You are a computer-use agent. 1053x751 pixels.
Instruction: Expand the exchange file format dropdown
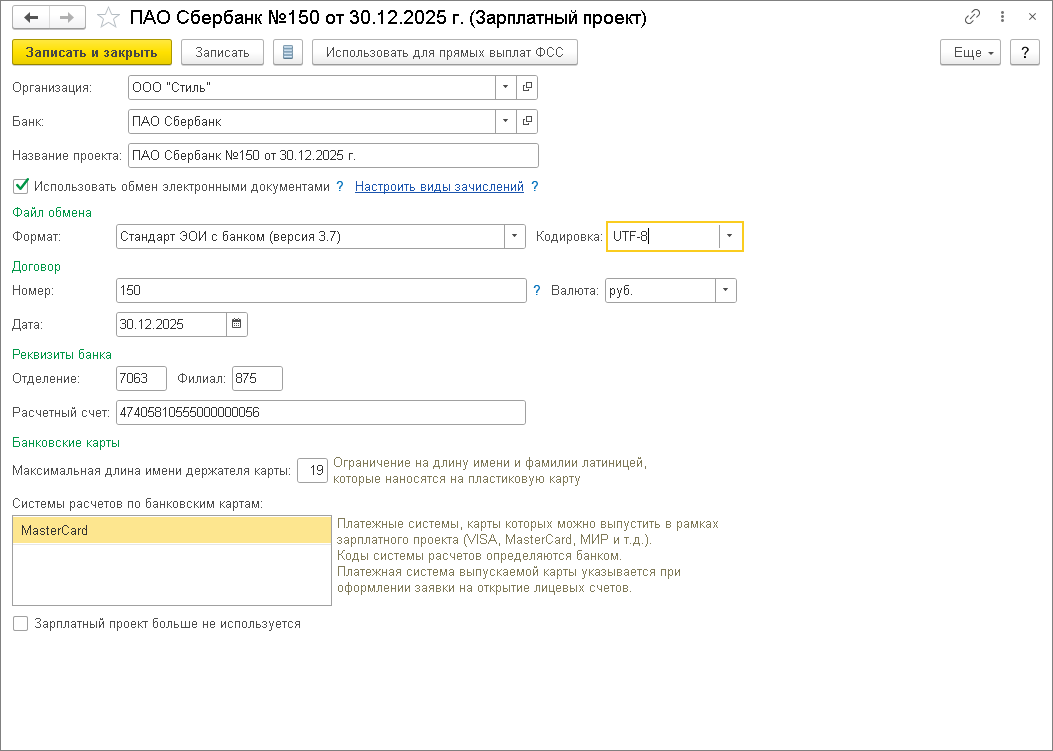514,237
